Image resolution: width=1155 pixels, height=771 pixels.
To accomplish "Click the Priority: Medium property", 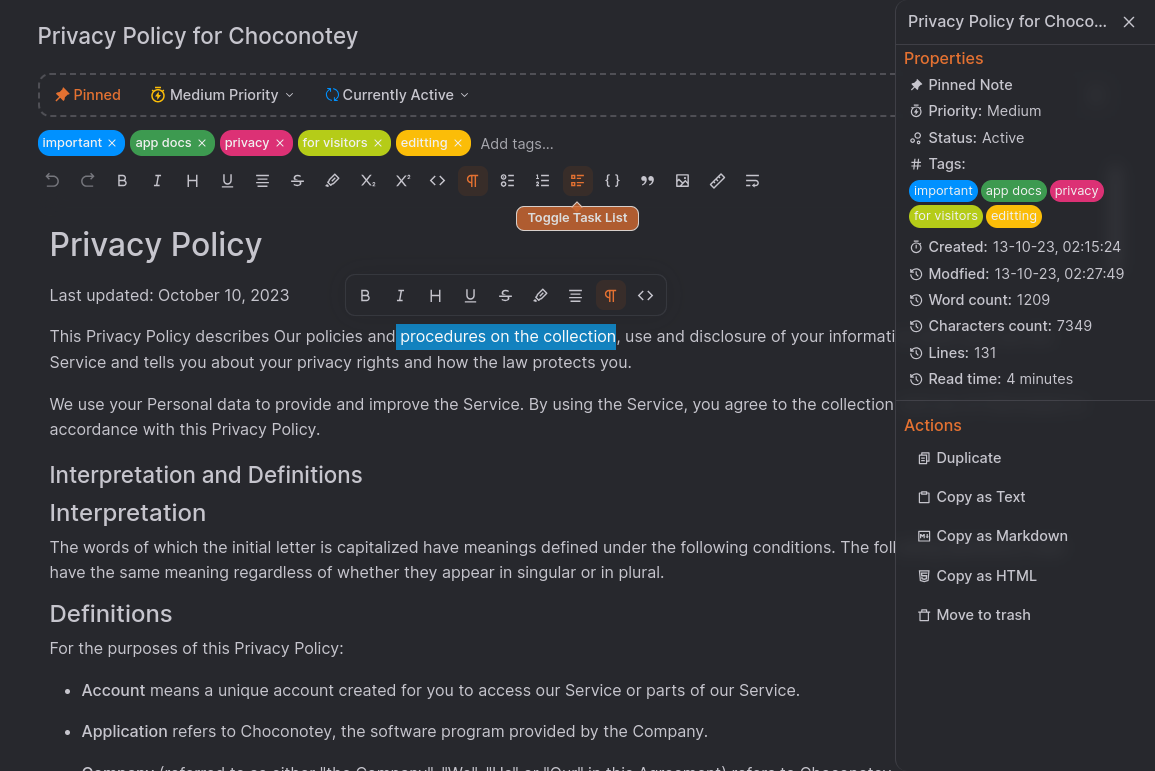I will tap(975, 111).
